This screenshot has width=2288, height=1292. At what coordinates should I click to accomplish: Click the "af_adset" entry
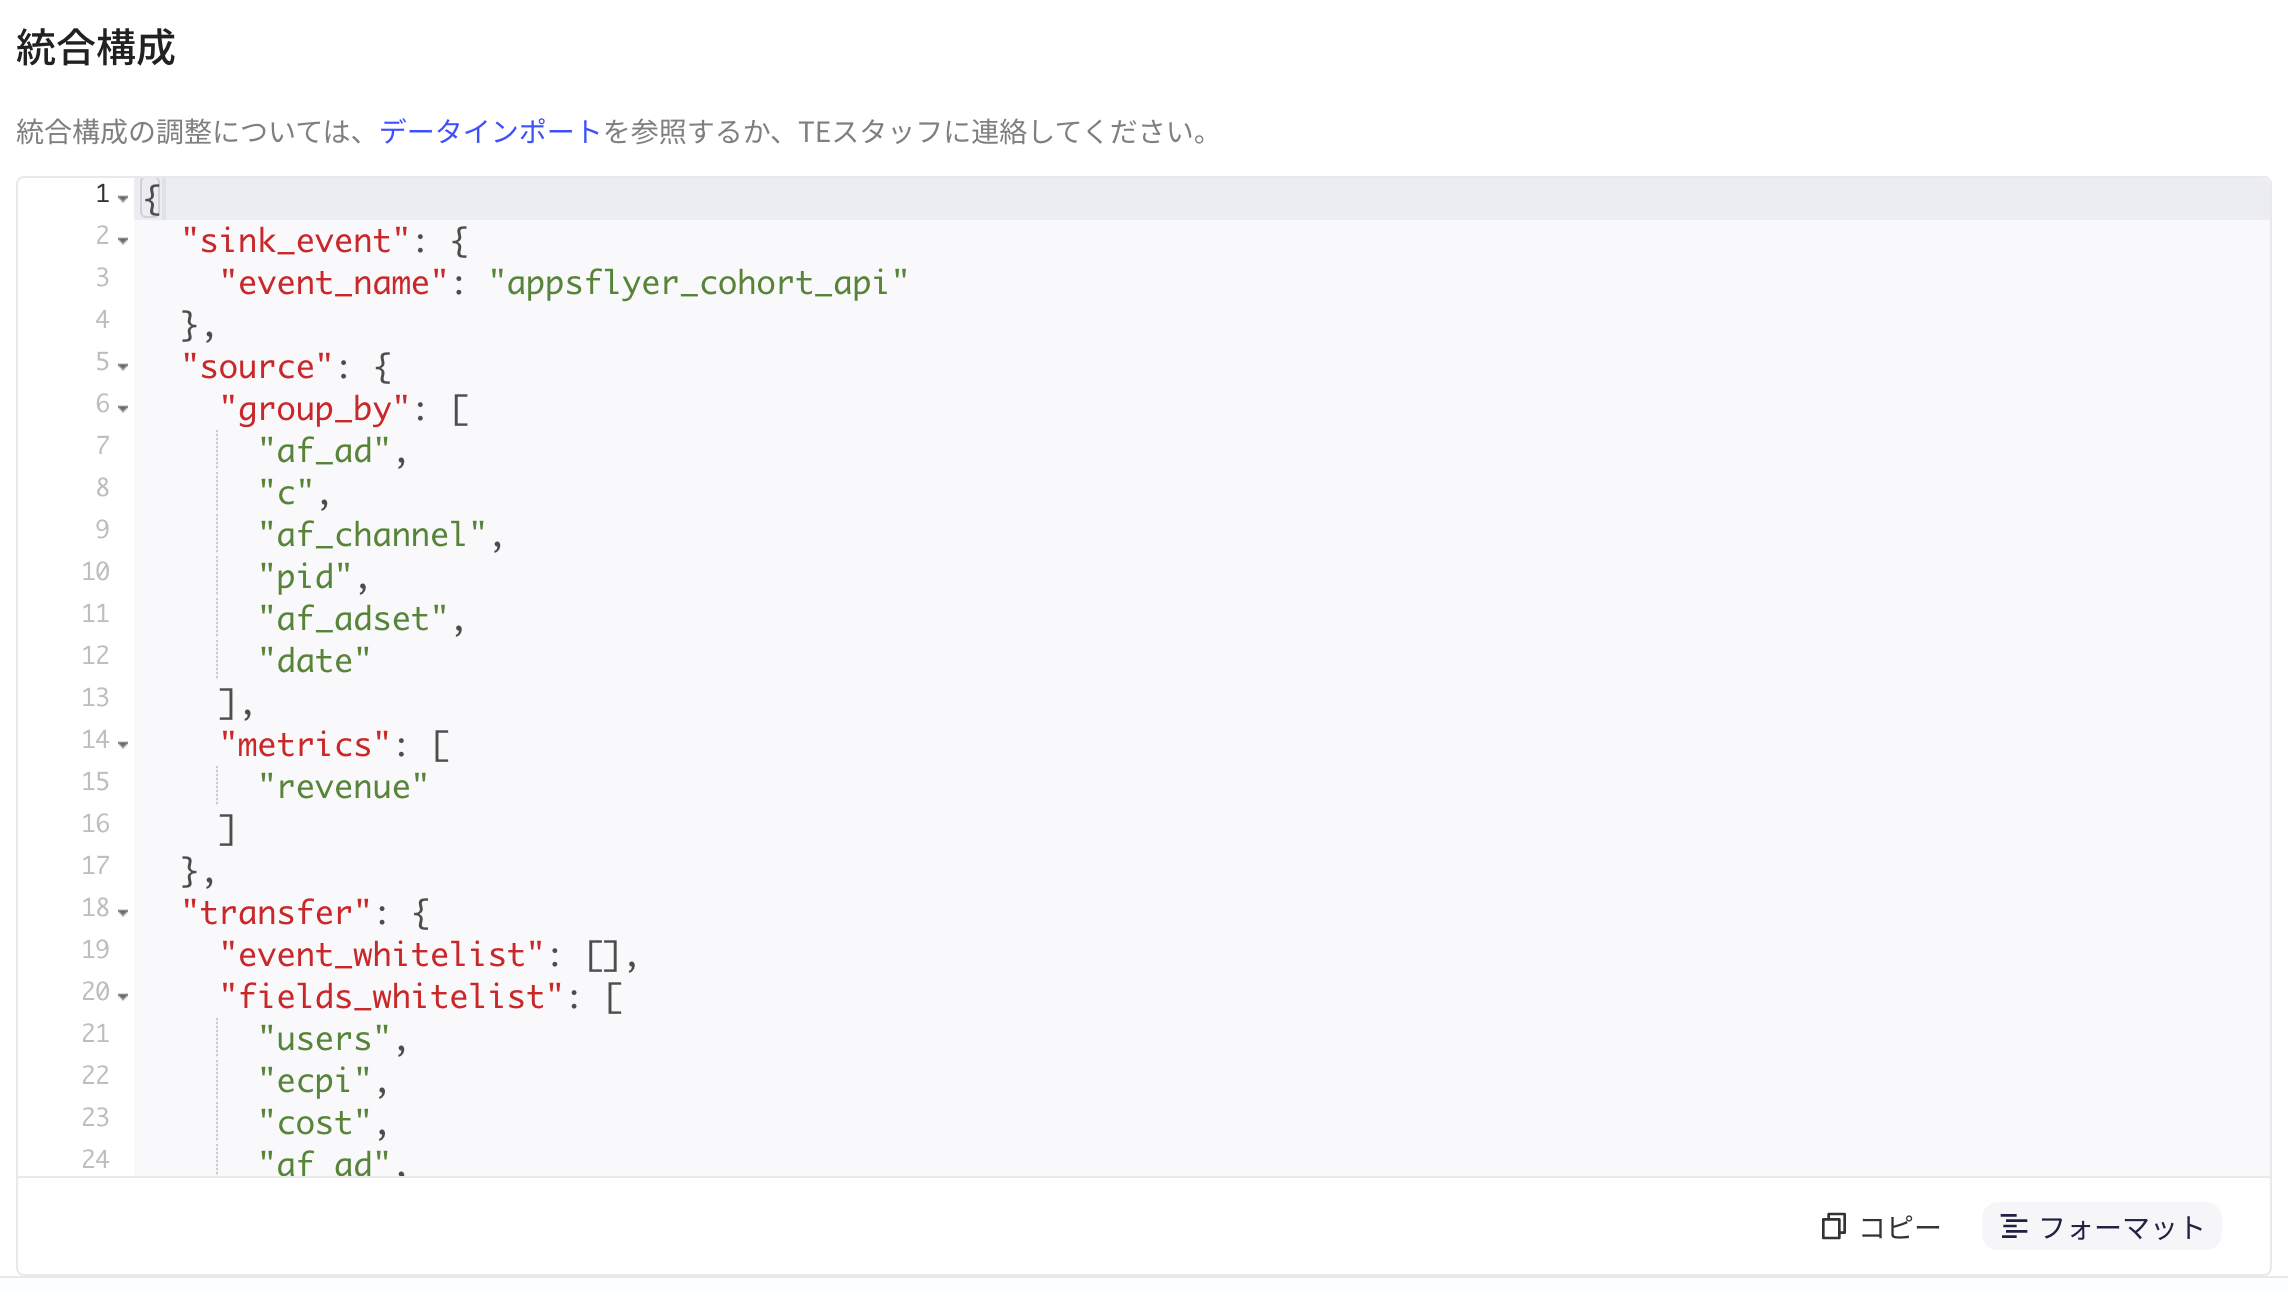(x=353, y=619)
